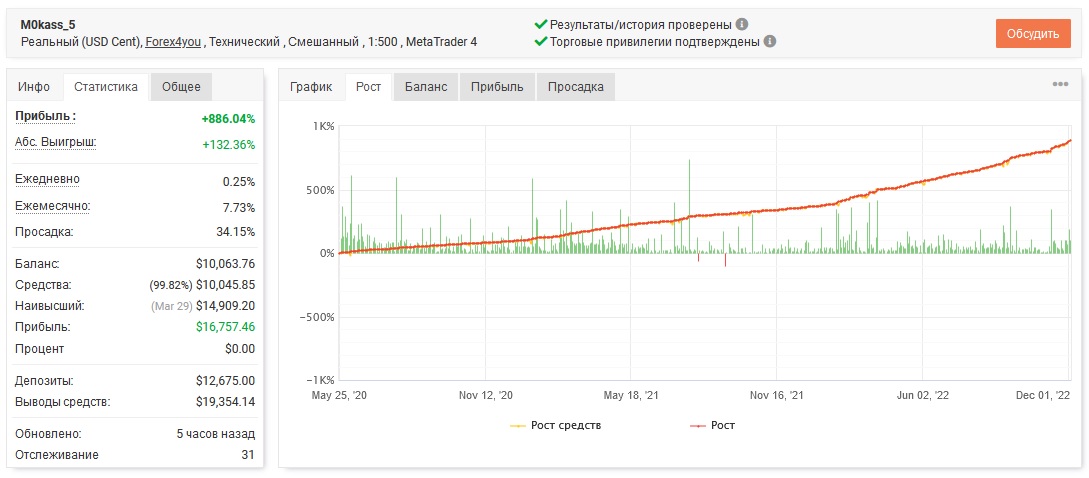Open the Forex4you broker link
This screenshot has height=478, width=1089.
tap(173, 42)
